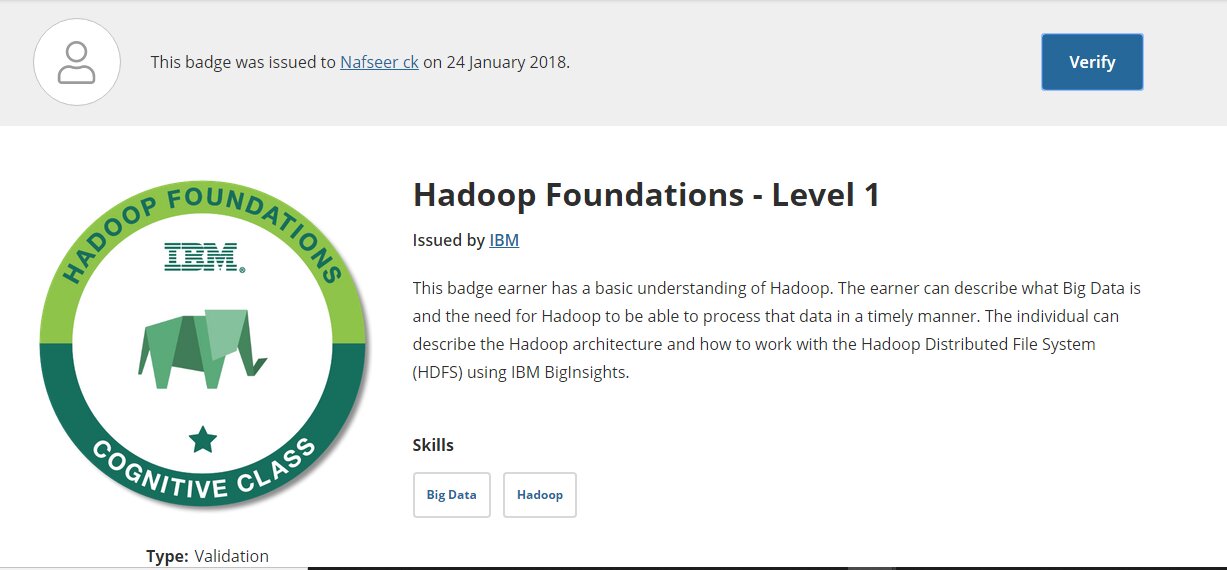Screen dimensions: 1227x570
Task: Click the Hadoop Foundations - Level 1 heading
Action: [x=646, y=195]
